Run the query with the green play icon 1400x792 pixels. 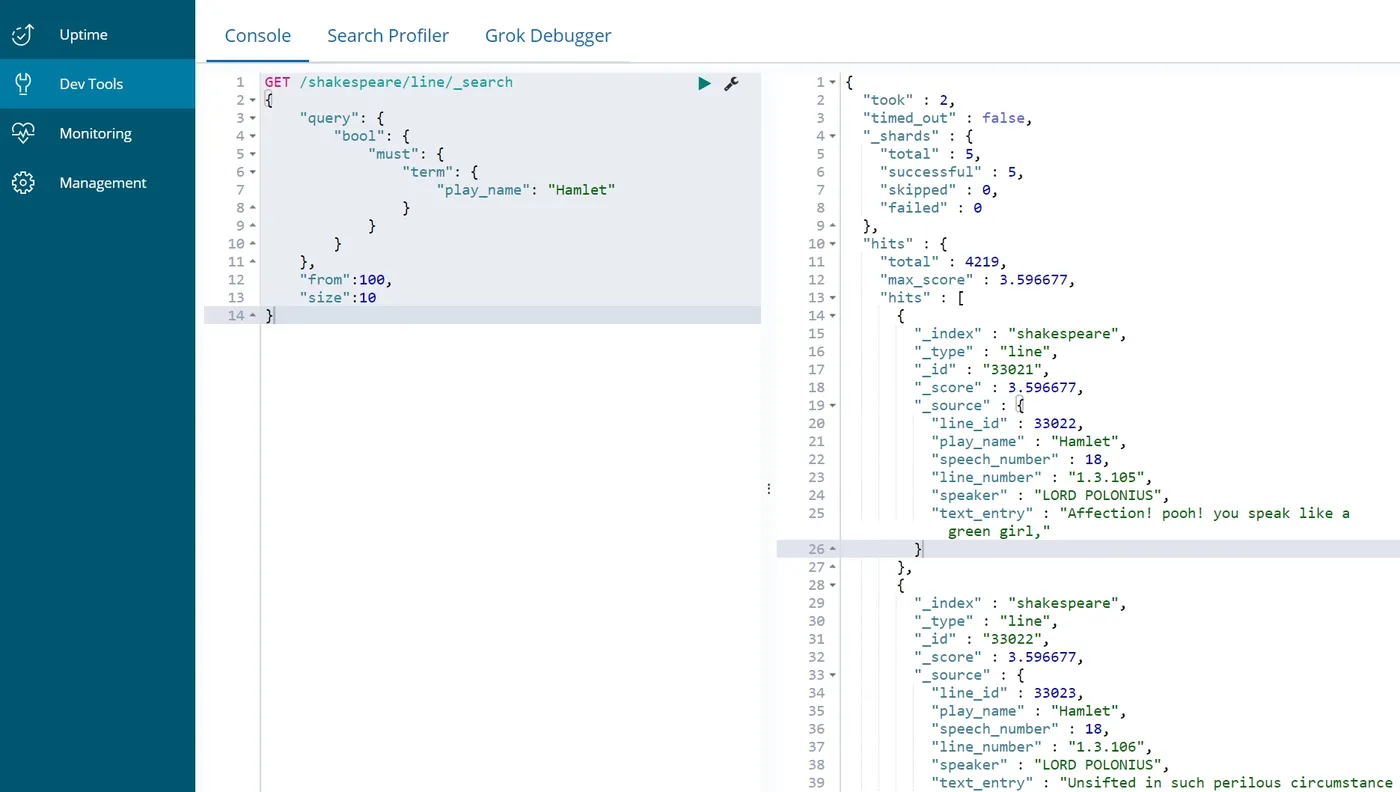(704, 83)
